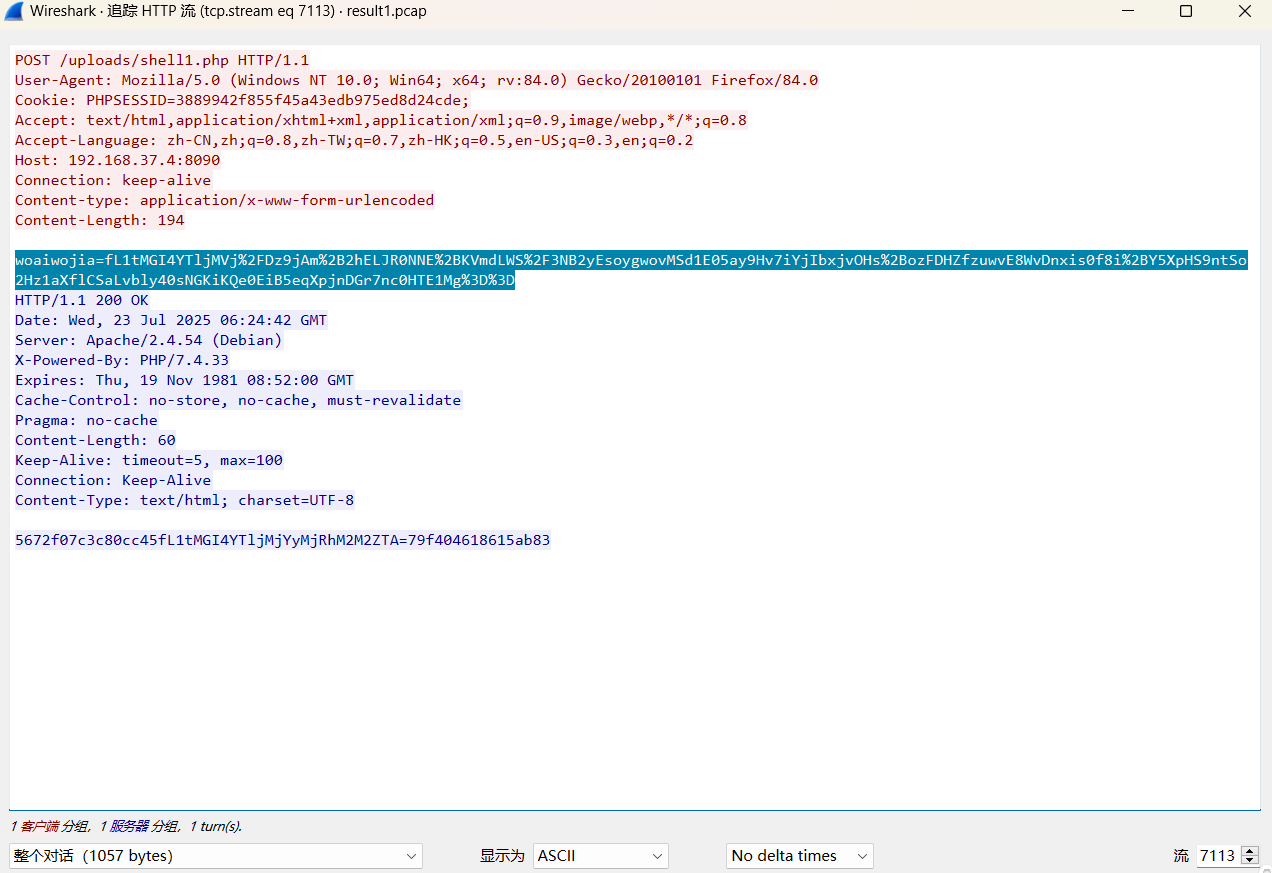This screenshot has width=1272, height=873.
Task: Click the POST /uploads/shell1.php HTTP/1.1 line
Action: [x=162, y=60]
